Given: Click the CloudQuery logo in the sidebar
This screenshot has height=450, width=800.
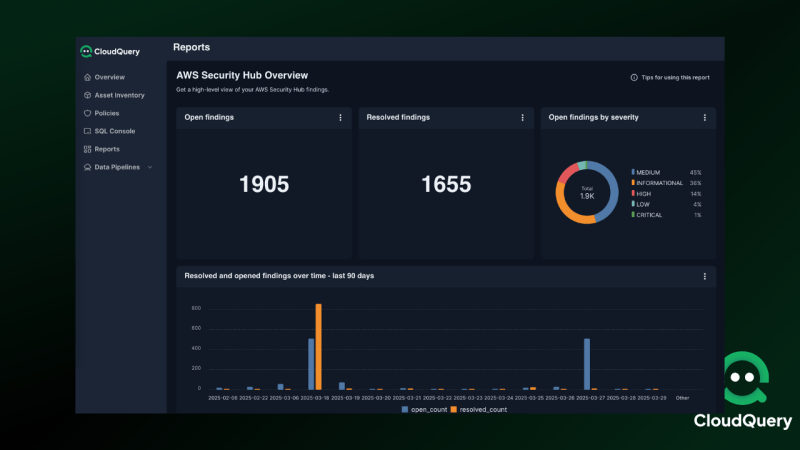Looking at the screenshot, I should click(110, 52).
